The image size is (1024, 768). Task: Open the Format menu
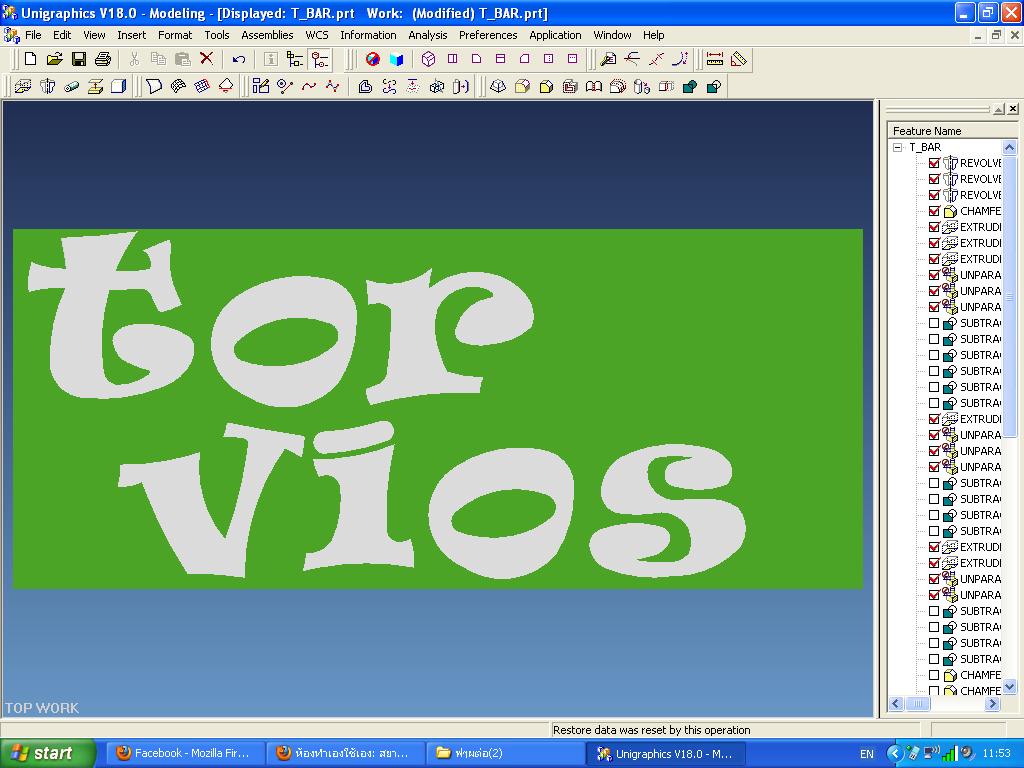(175, 35)
